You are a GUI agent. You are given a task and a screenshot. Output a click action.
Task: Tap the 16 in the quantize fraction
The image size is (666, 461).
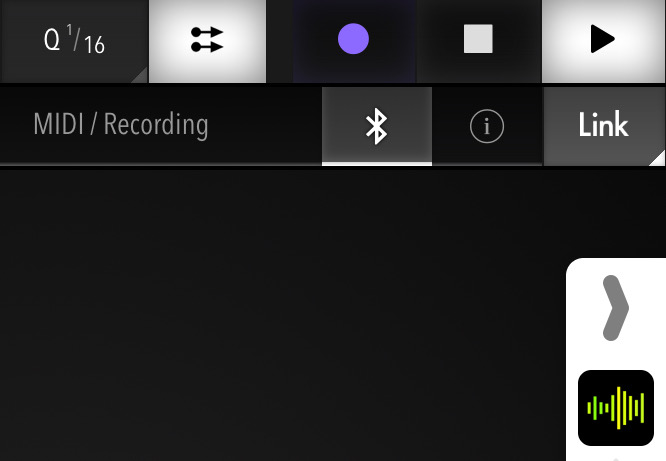pyautogui.click(x=94, y=45)
